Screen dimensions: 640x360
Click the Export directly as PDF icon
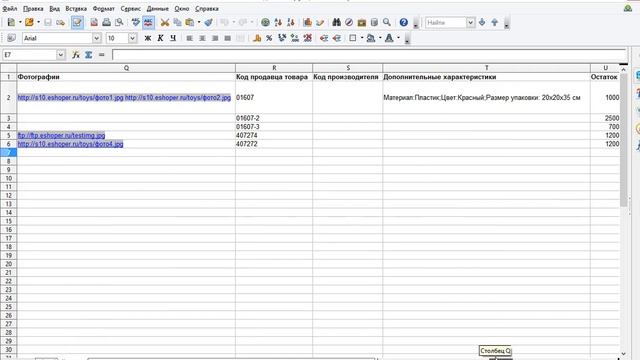[x=94, y=22]
